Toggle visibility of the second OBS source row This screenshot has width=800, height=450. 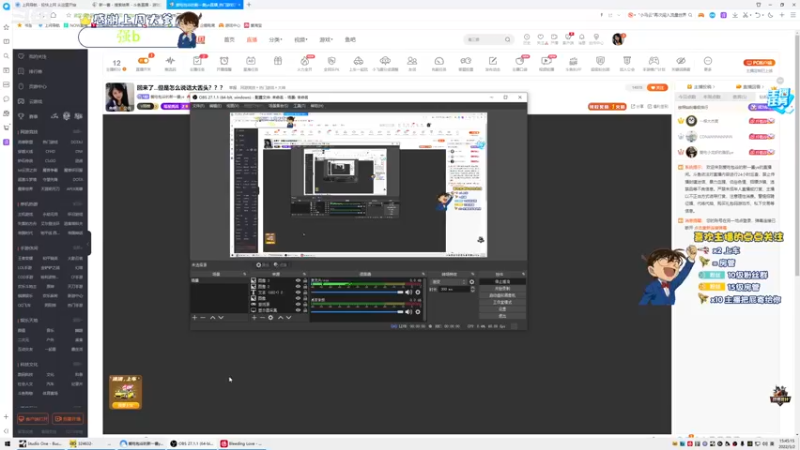(x=298, y=286)
